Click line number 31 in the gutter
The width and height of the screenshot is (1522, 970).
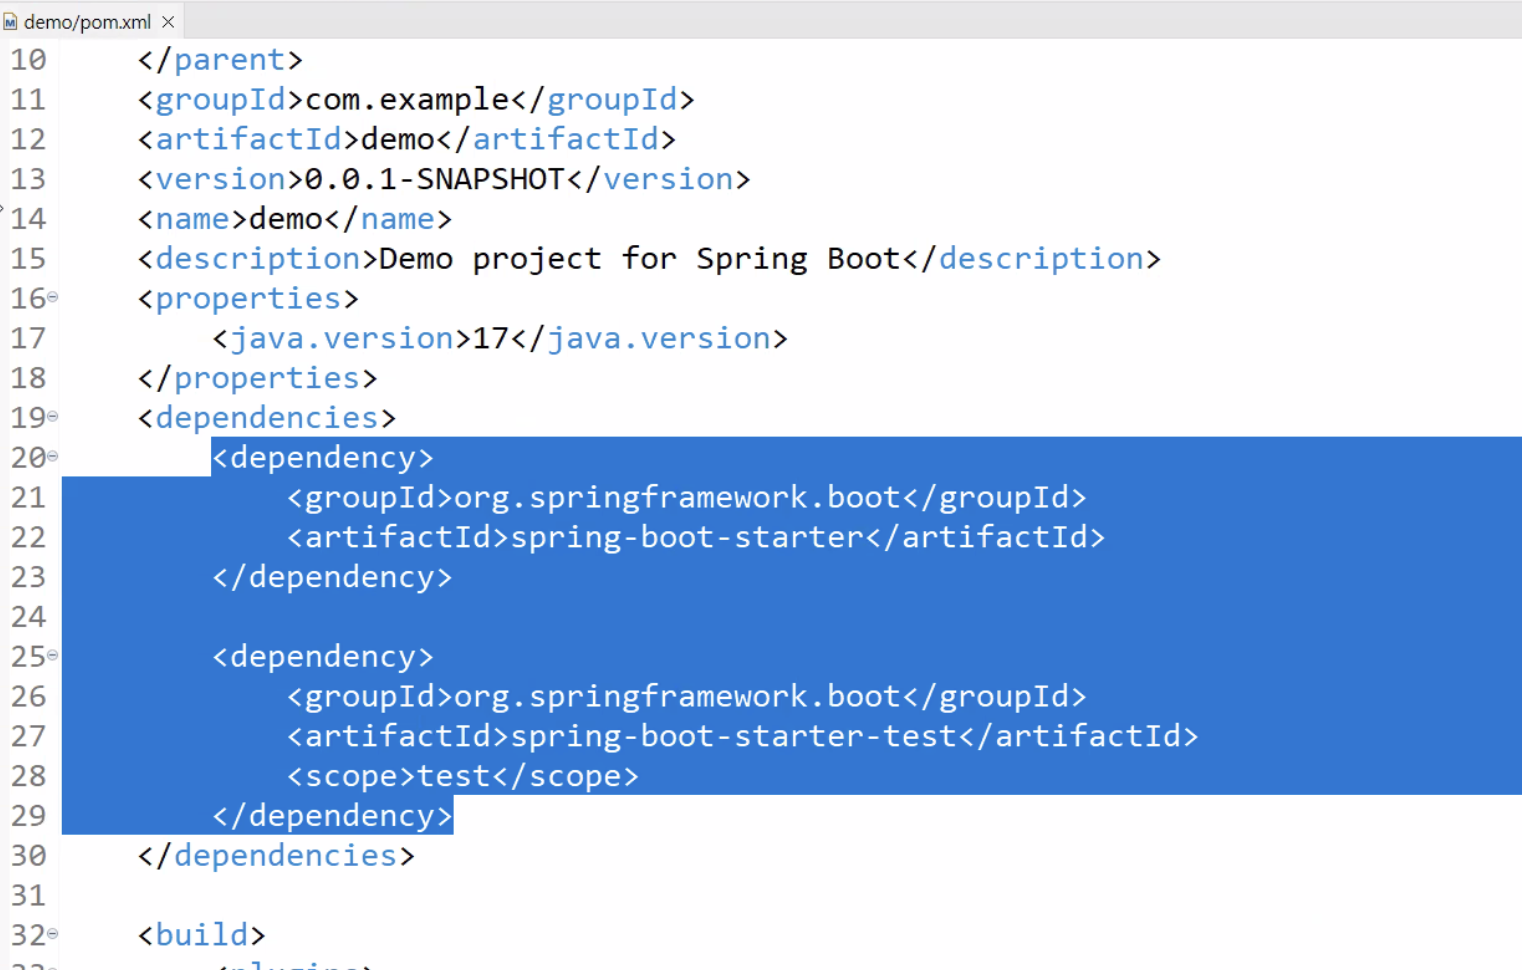click(x=28, y=895)
